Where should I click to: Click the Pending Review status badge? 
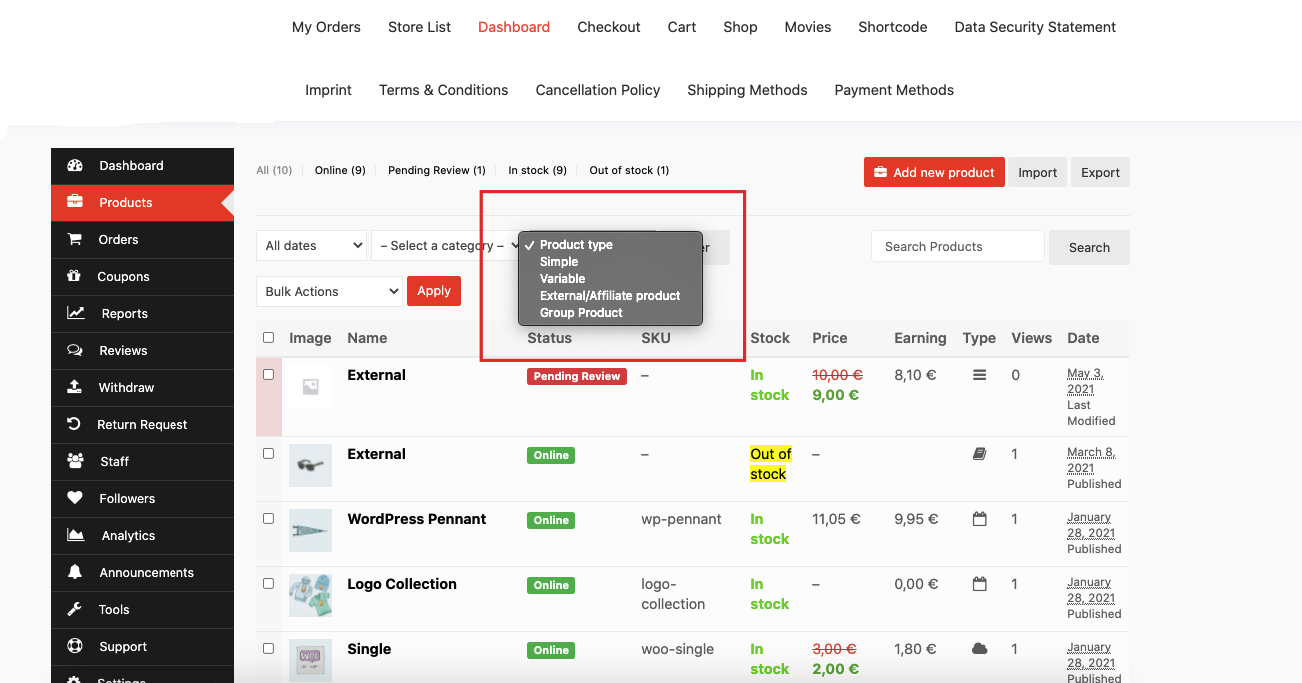(577, 377)
